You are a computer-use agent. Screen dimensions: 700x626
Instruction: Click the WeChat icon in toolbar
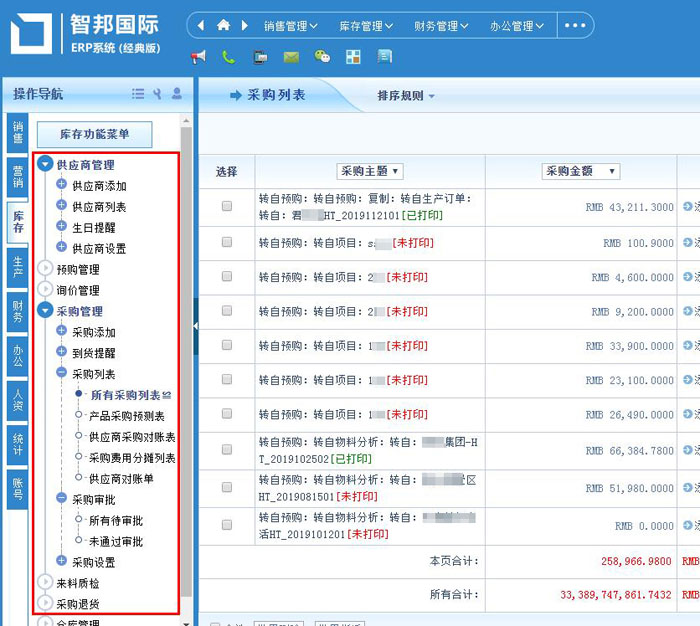pyautogui.click(x=322, y=57)
